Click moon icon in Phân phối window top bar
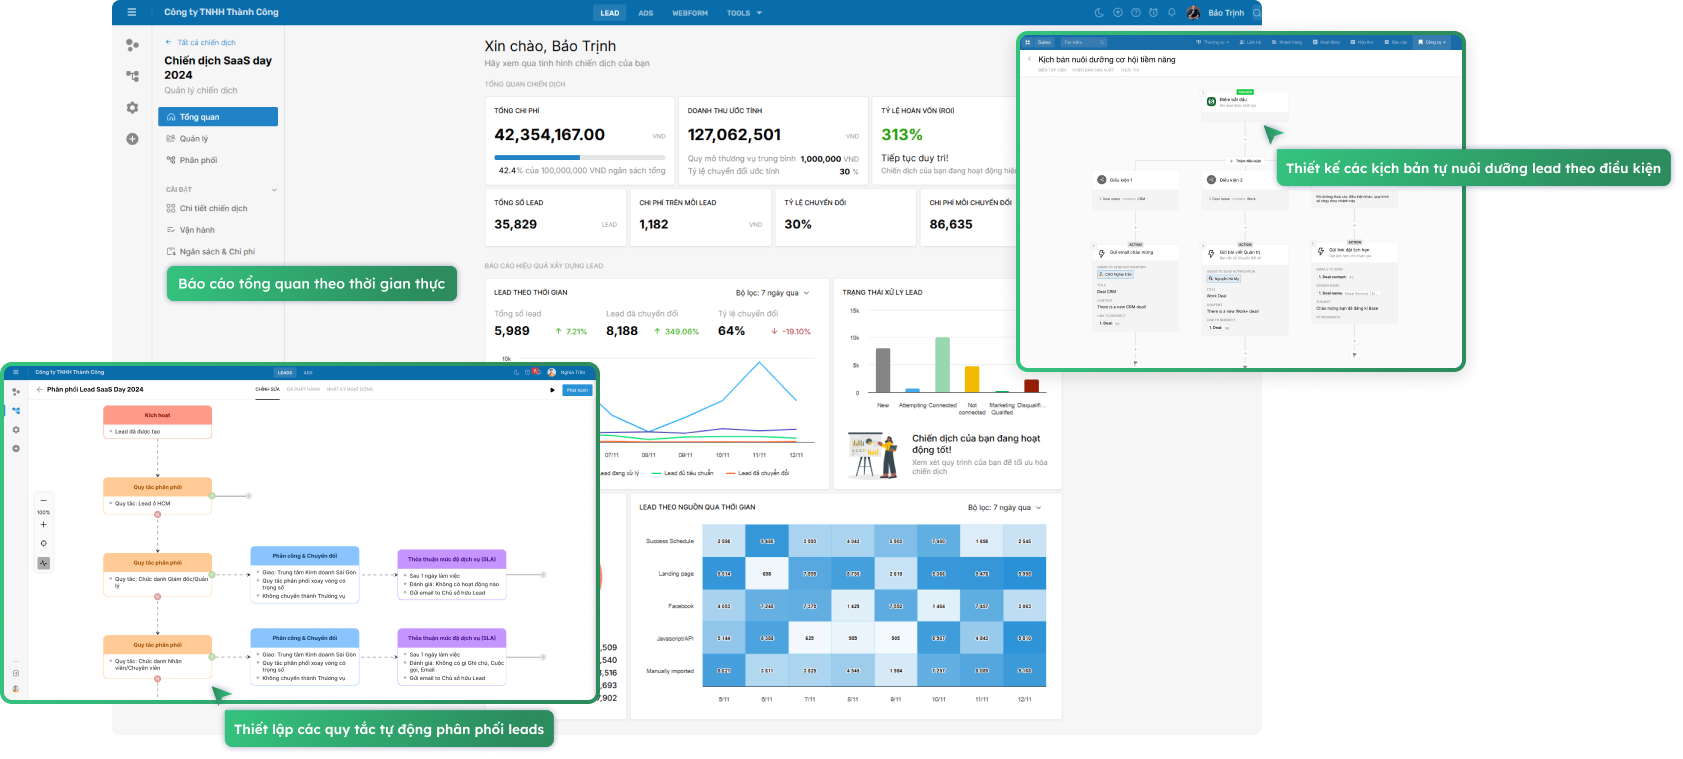 pos(516,372)
